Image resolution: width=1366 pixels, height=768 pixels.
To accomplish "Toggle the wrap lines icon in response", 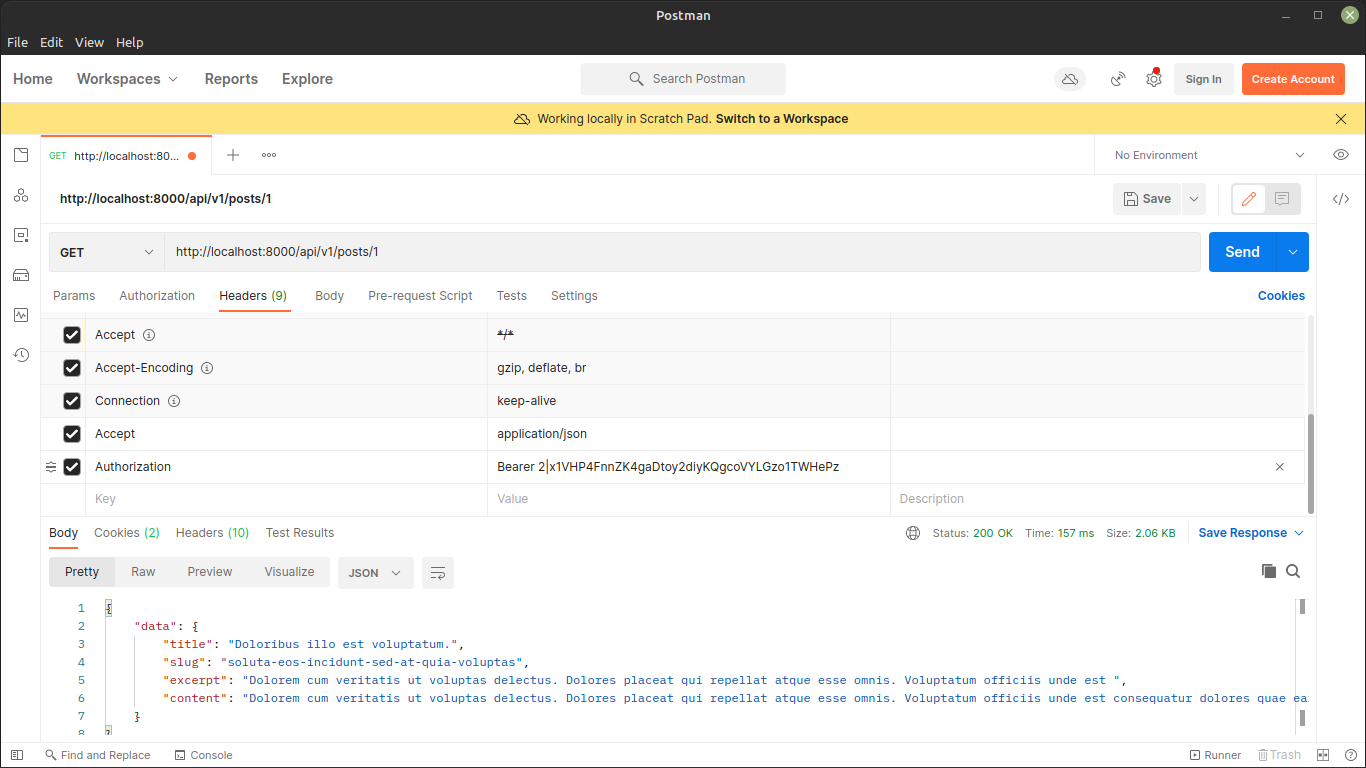I will (438, 573).
